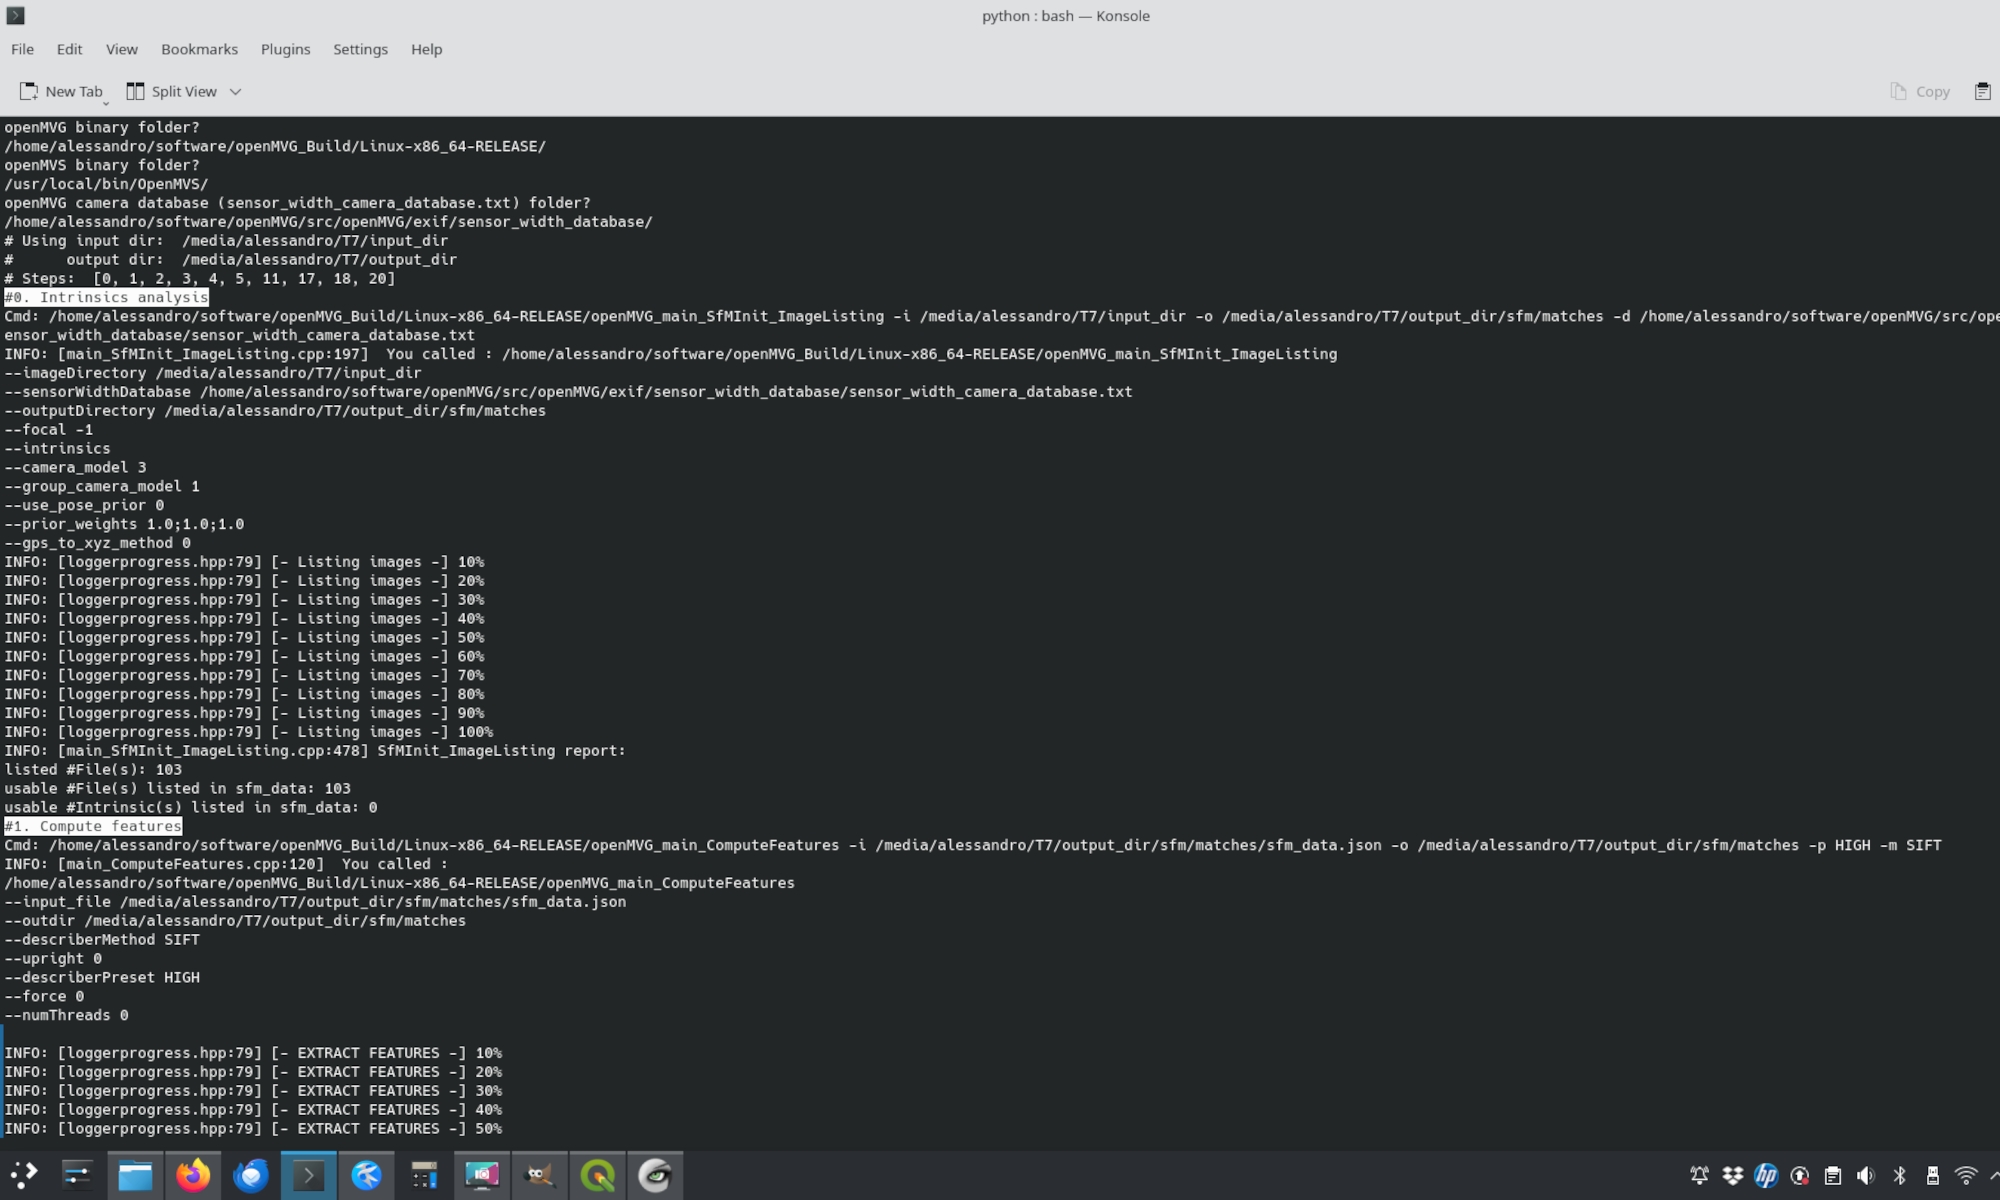Click the '--upright 0' line
Viewport: 2000px width, 1200px height.
tap(53, 958)
